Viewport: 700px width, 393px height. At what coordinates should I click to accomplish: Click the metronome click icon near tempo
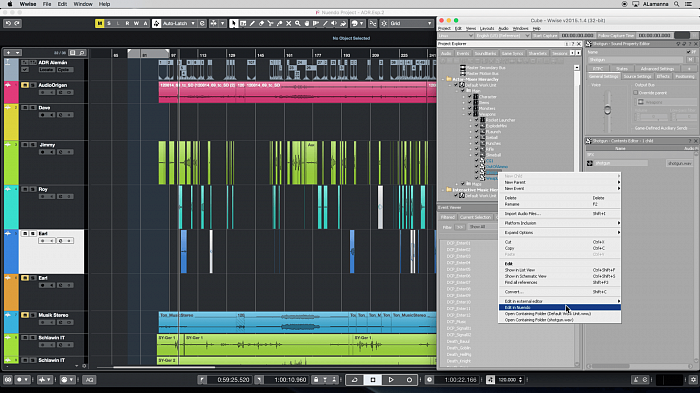(490, 380)
